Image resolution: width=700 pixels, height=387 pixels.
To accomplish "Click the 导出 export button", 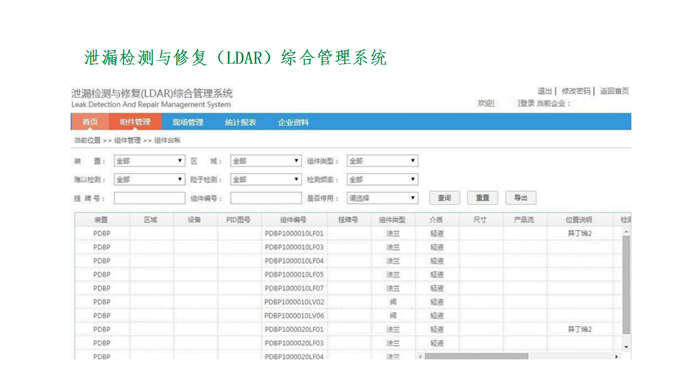I will (521, 198).
